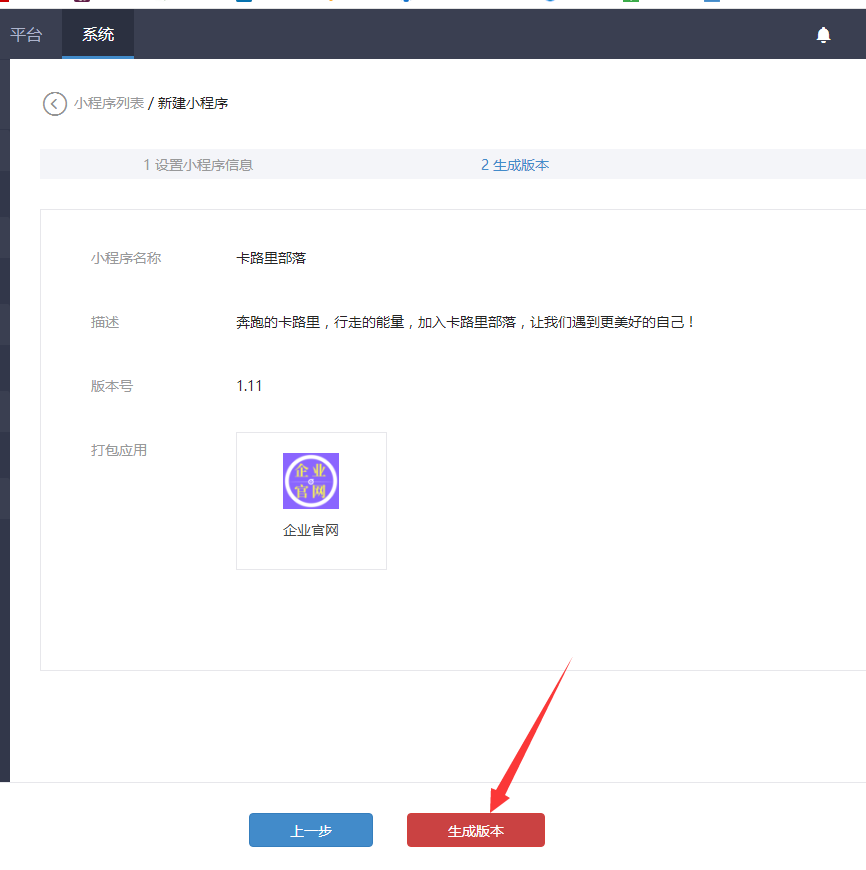Select step 2 生成版本 in wizard
The height and width of the screenshot is (870, 866).
click(515, 165)
